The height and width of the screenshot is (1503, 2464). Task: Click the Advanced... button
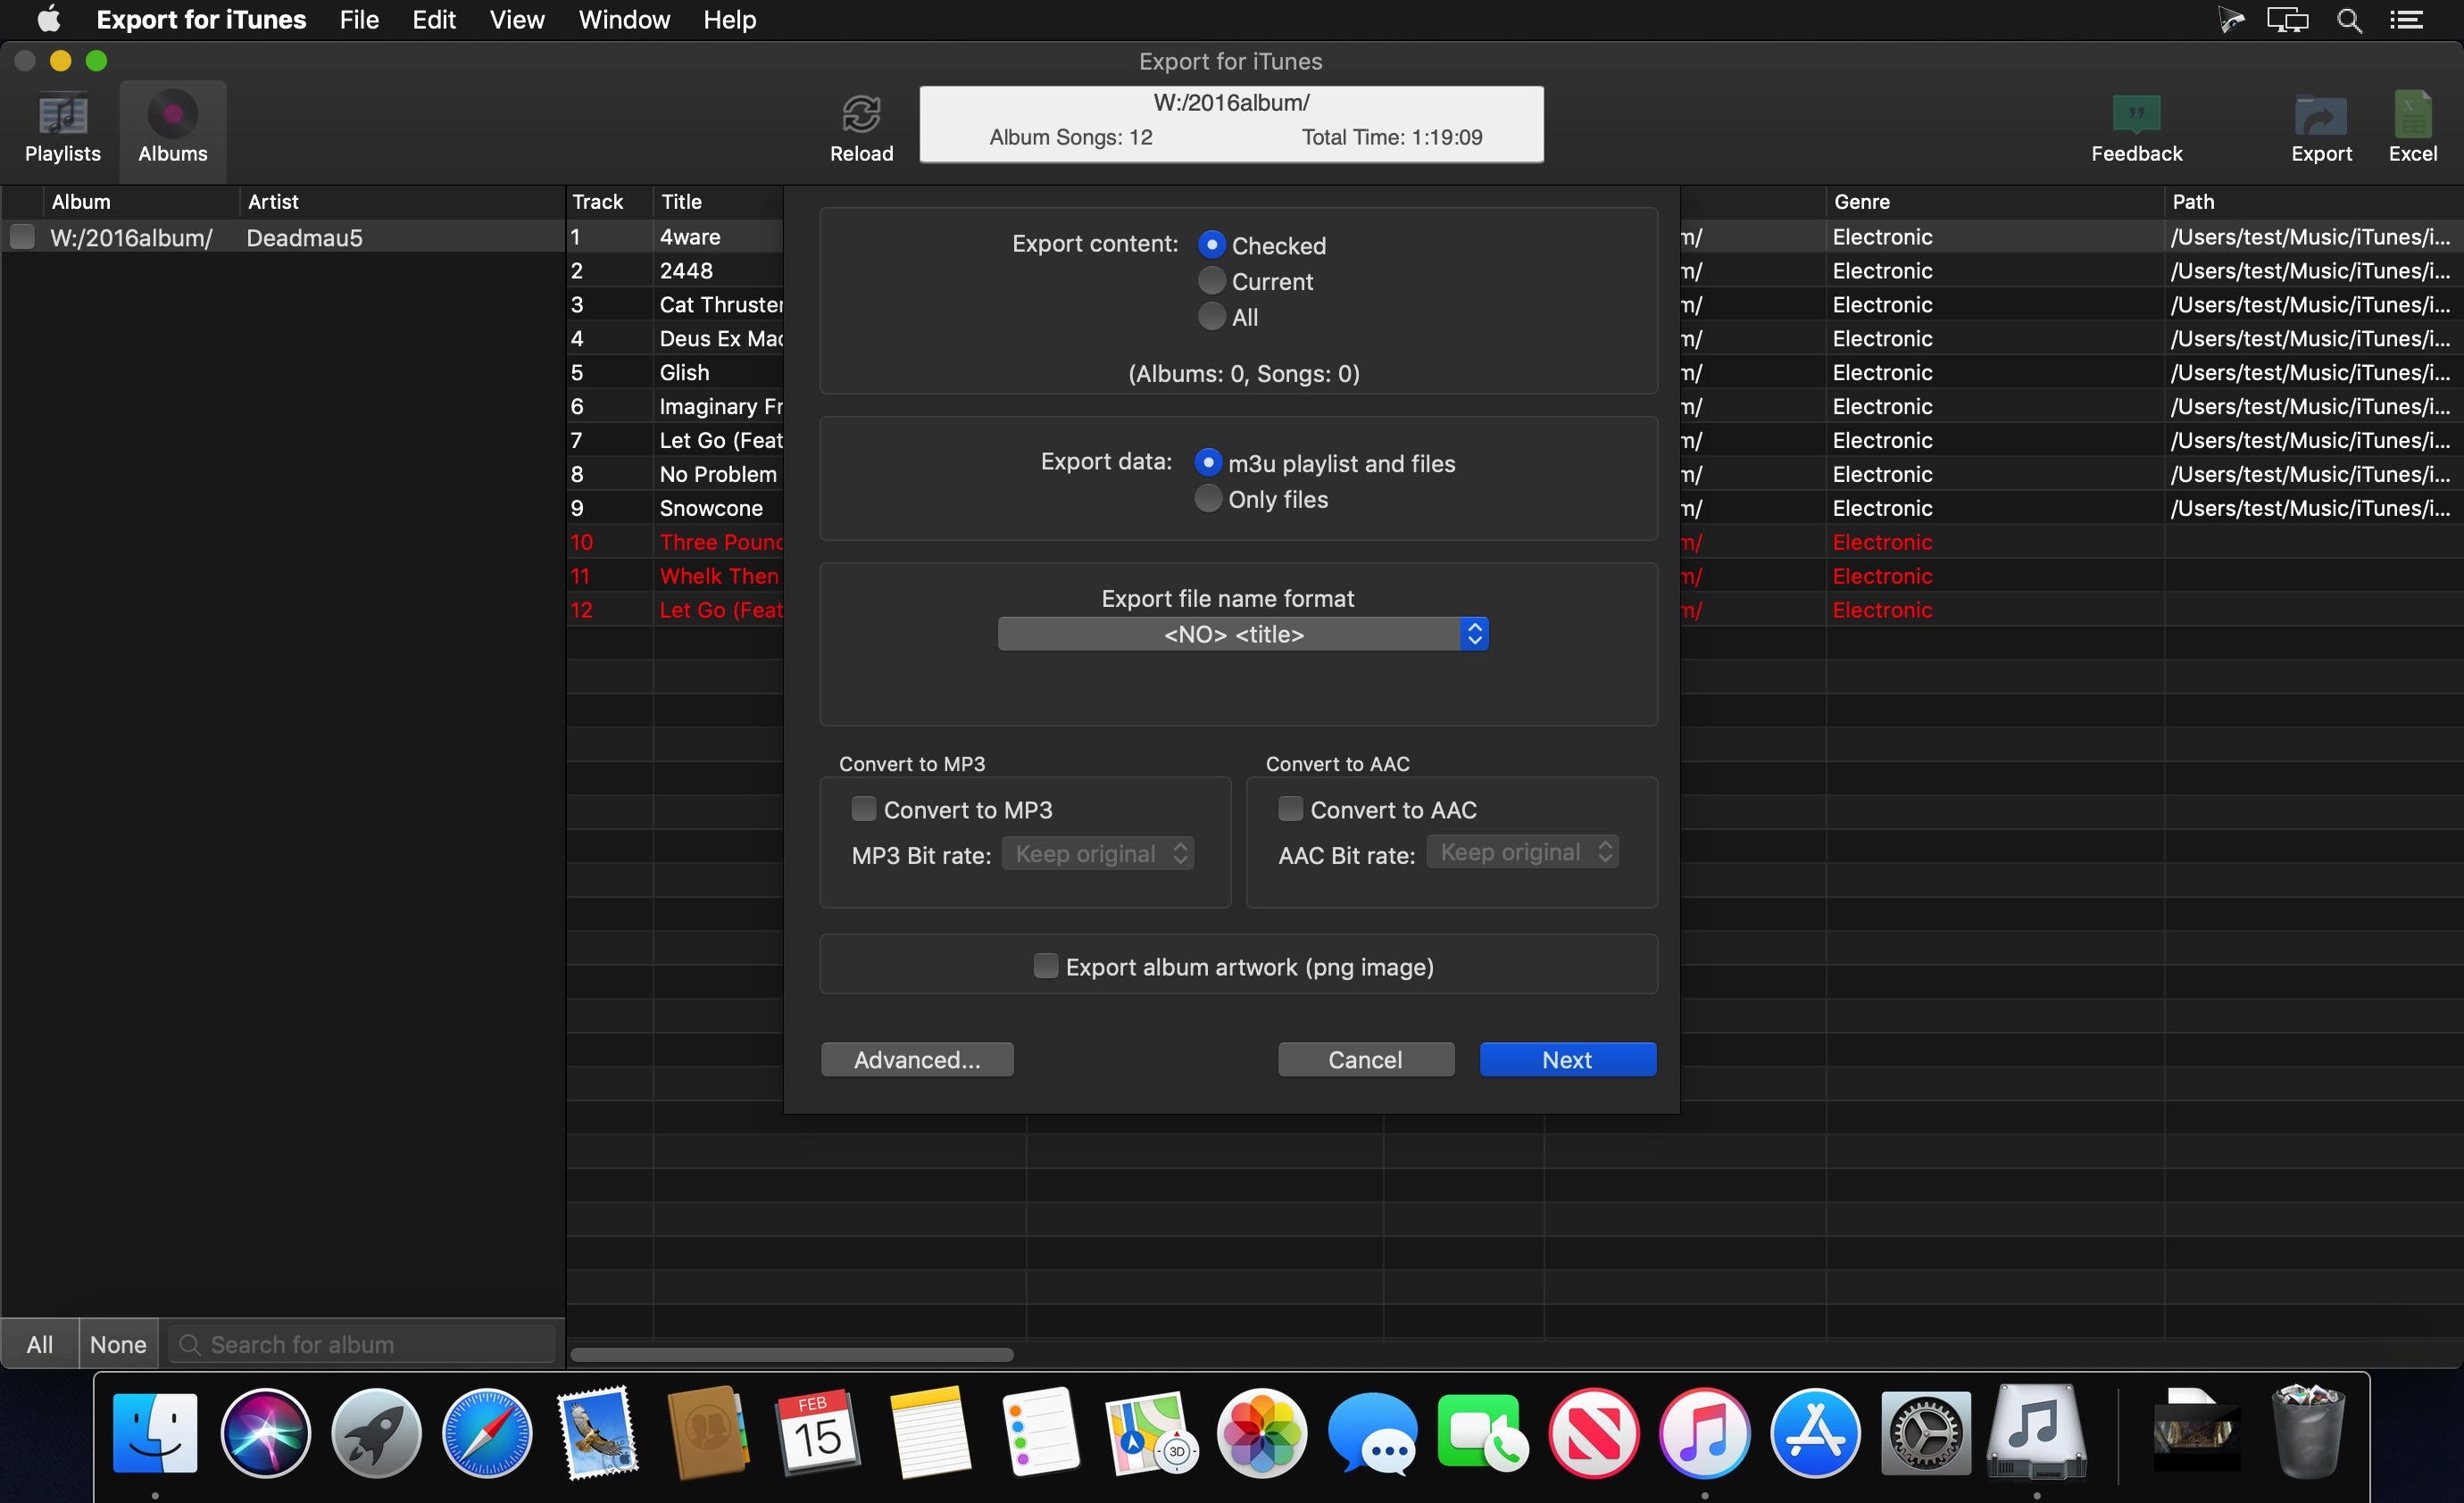tap(916, 1059)
